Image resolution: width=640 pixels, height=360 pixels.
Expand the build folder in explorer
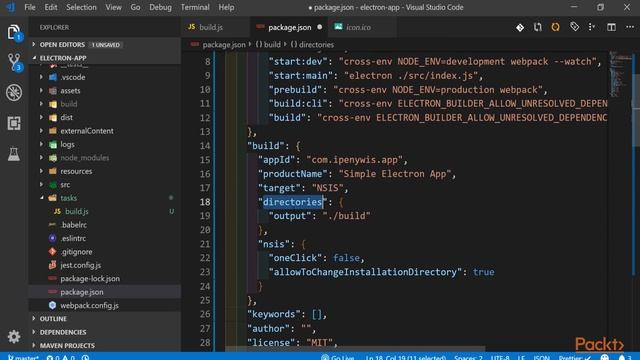(41, 104)
